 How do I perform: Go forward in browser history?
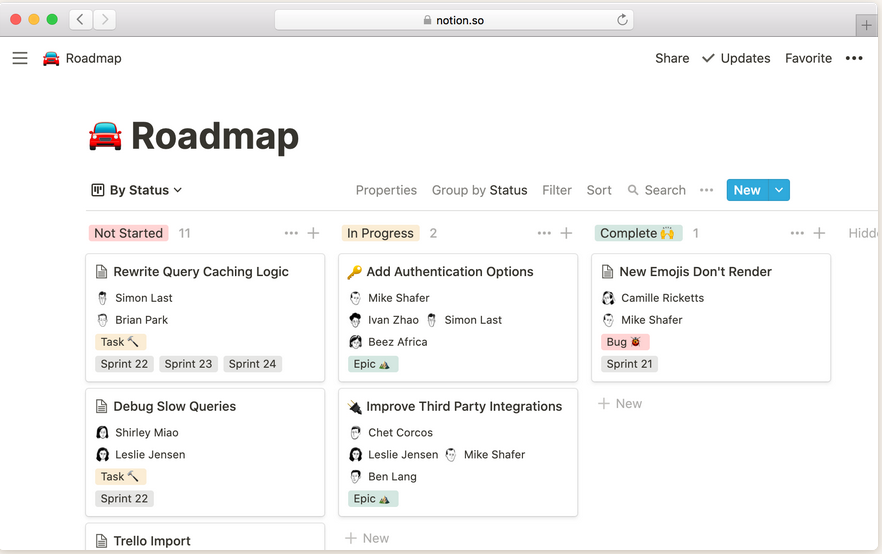(x=105, y=20)
